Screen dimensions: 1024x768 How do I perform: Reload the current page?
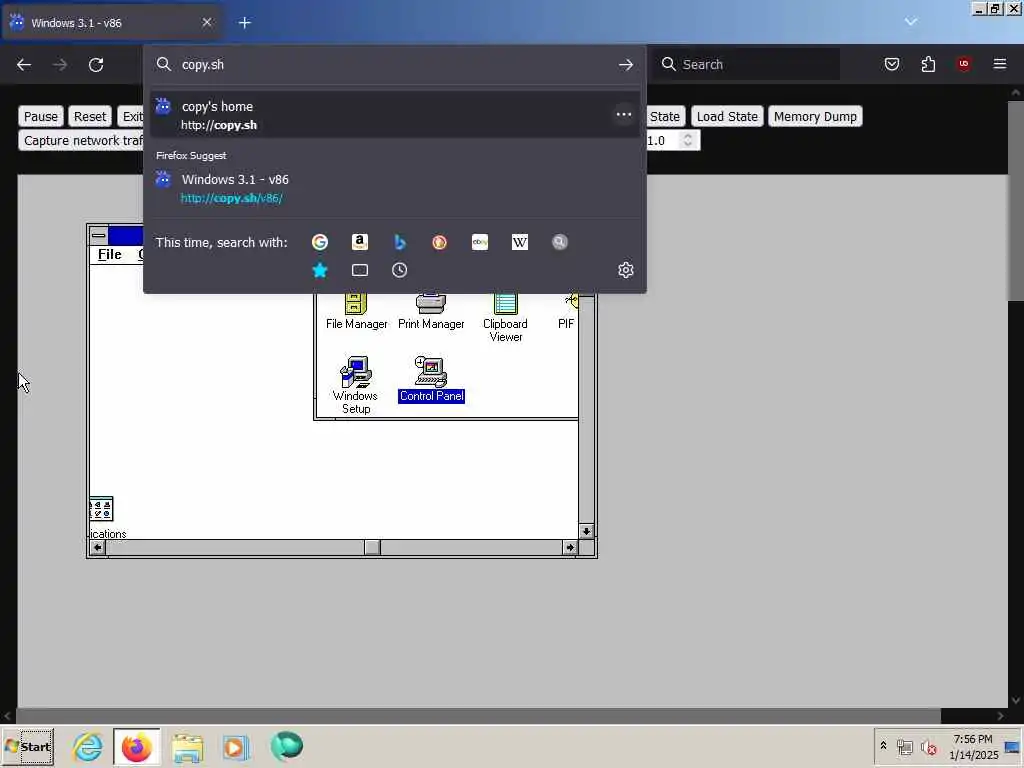[x=96, y=65]
